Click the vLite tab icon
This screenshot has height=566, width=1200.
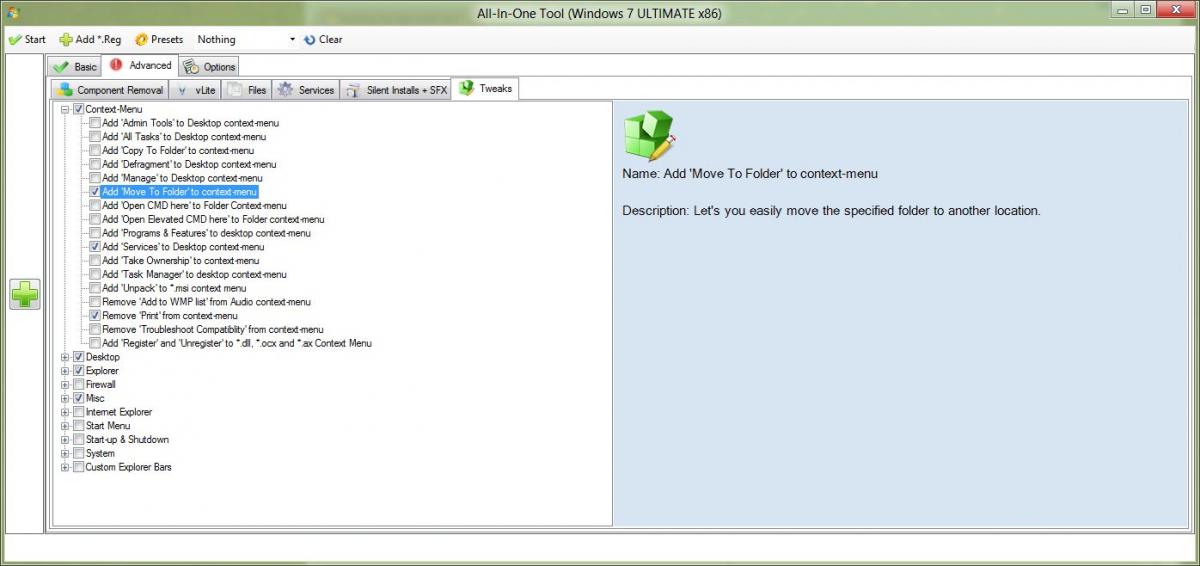tap(183, 90)
